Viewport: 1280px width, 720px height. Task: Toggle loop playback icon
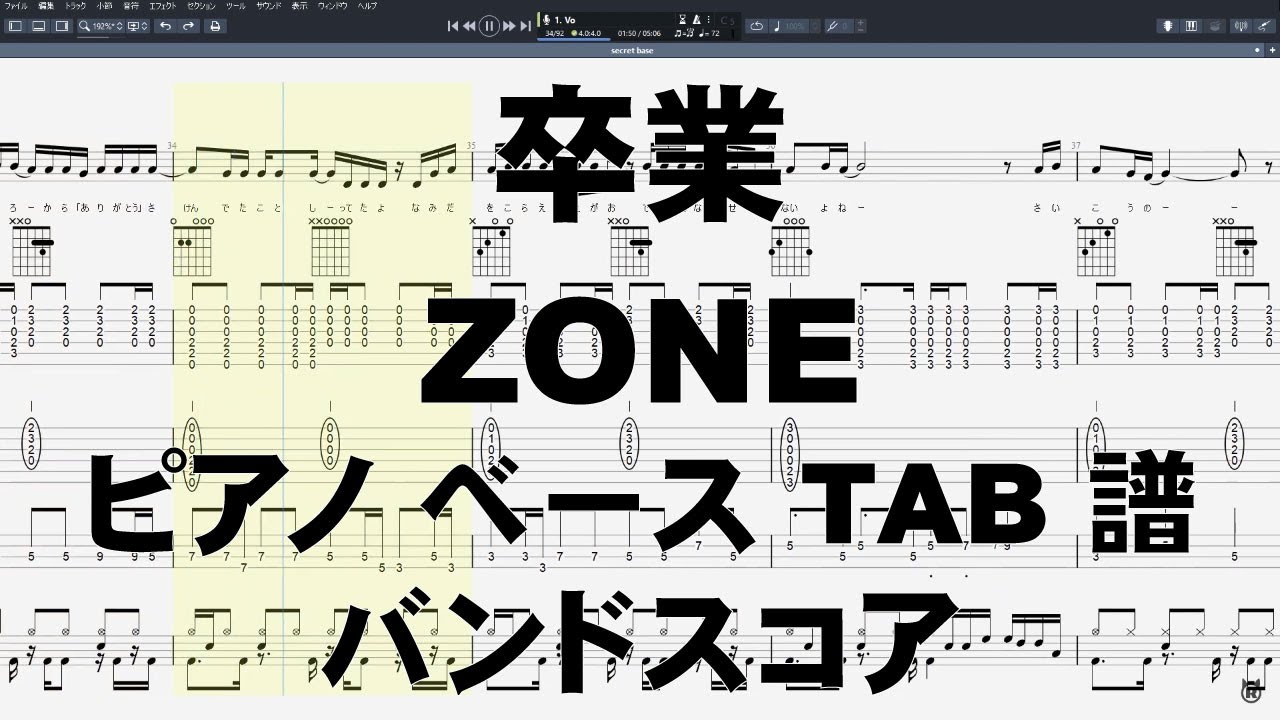pyautogui.click(x=757, y=26)
